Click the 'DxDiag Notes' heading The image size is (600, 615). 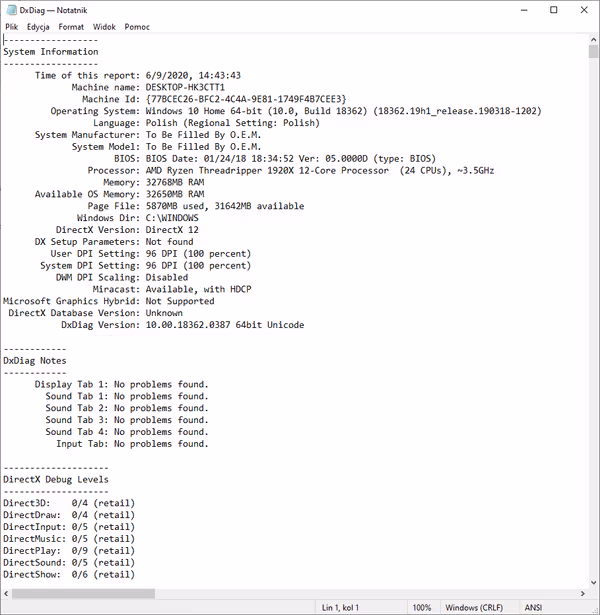coord(35,360)
